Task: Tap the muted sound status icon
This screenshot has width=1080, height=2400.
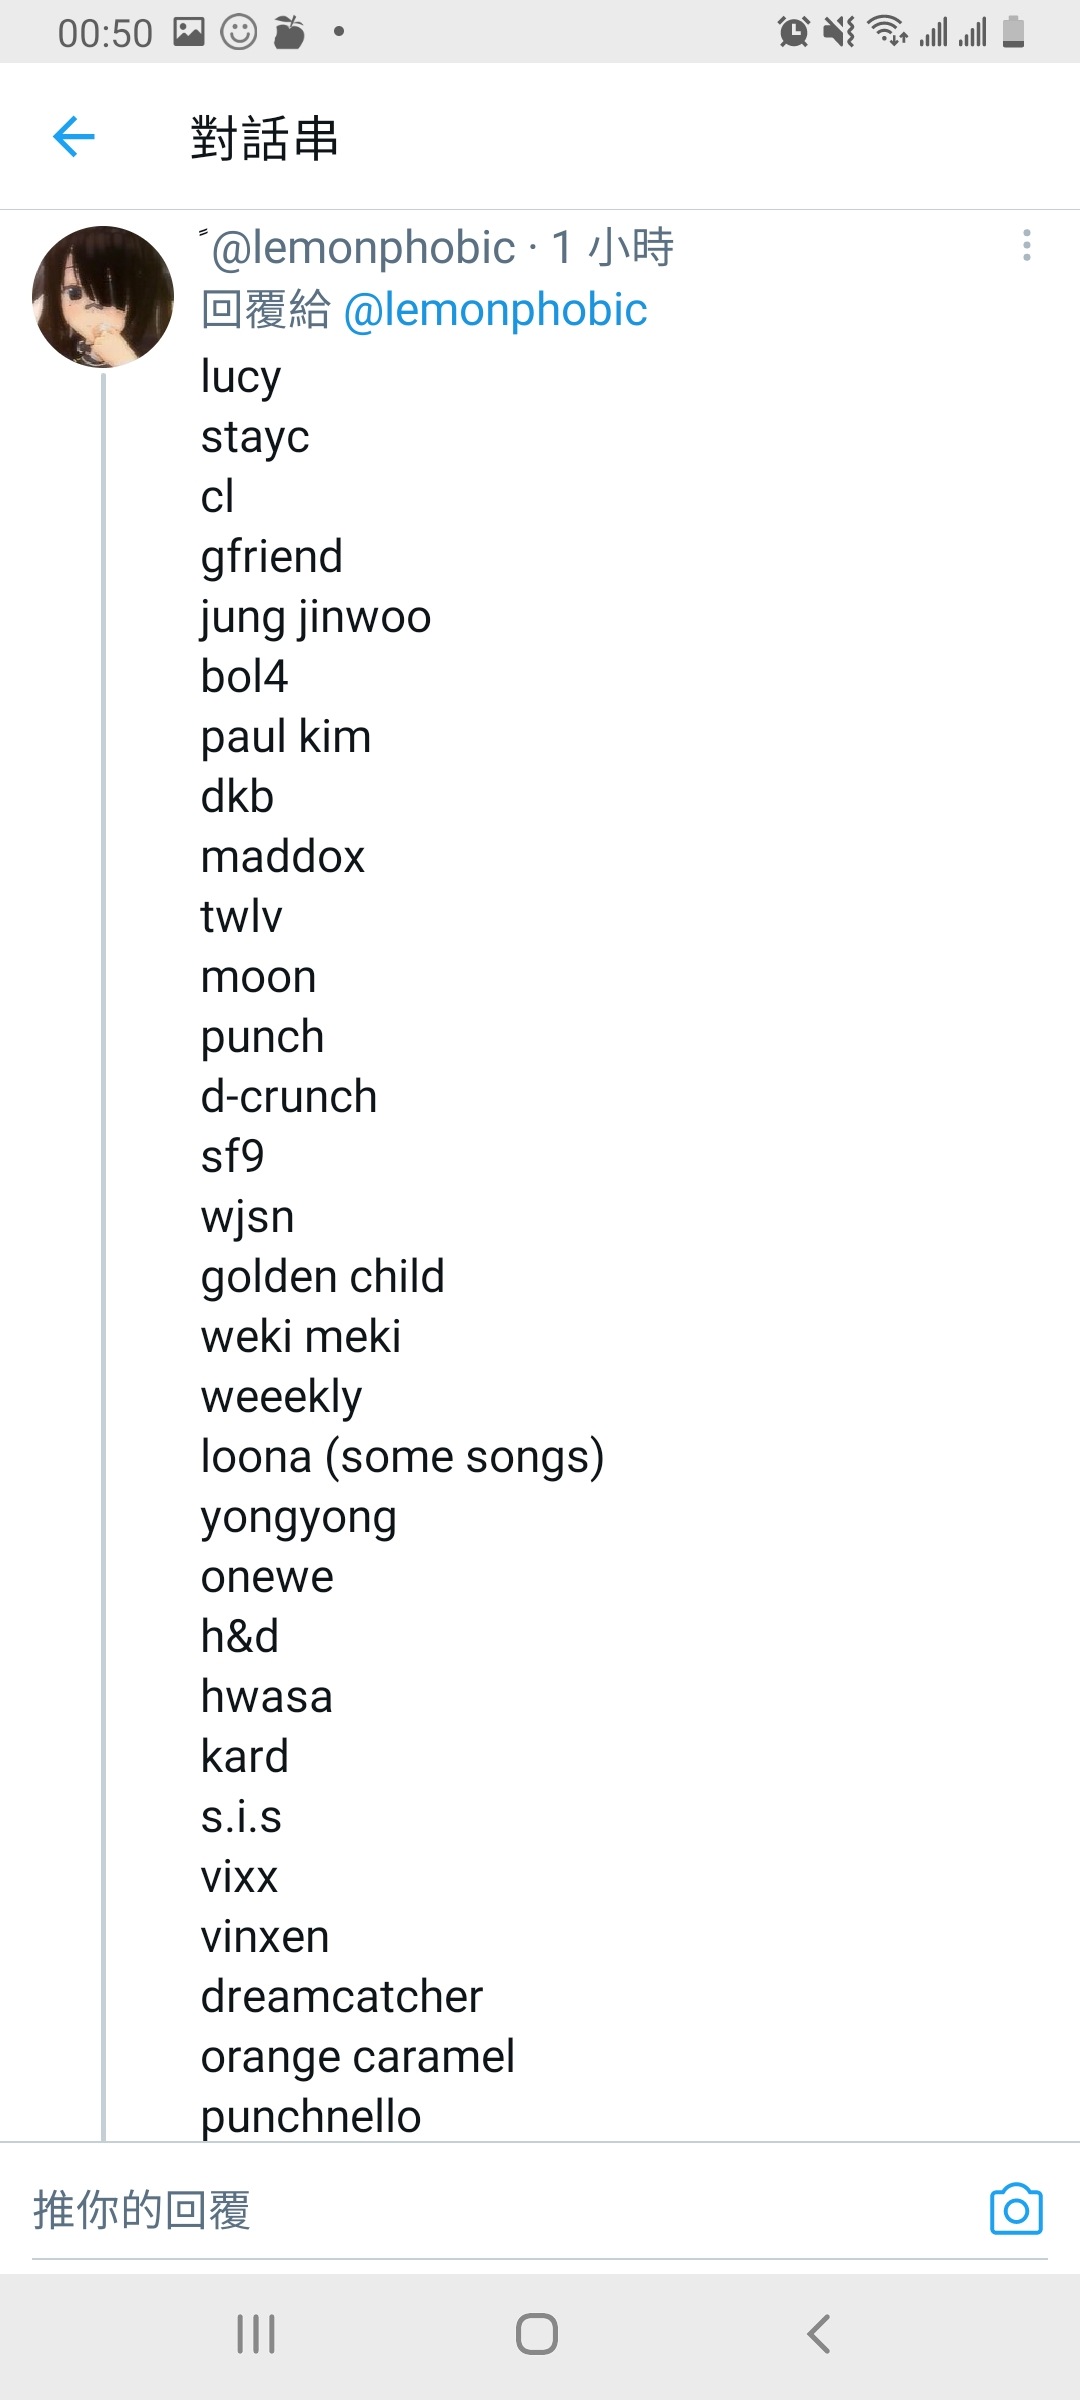Action: pos(839,32)
